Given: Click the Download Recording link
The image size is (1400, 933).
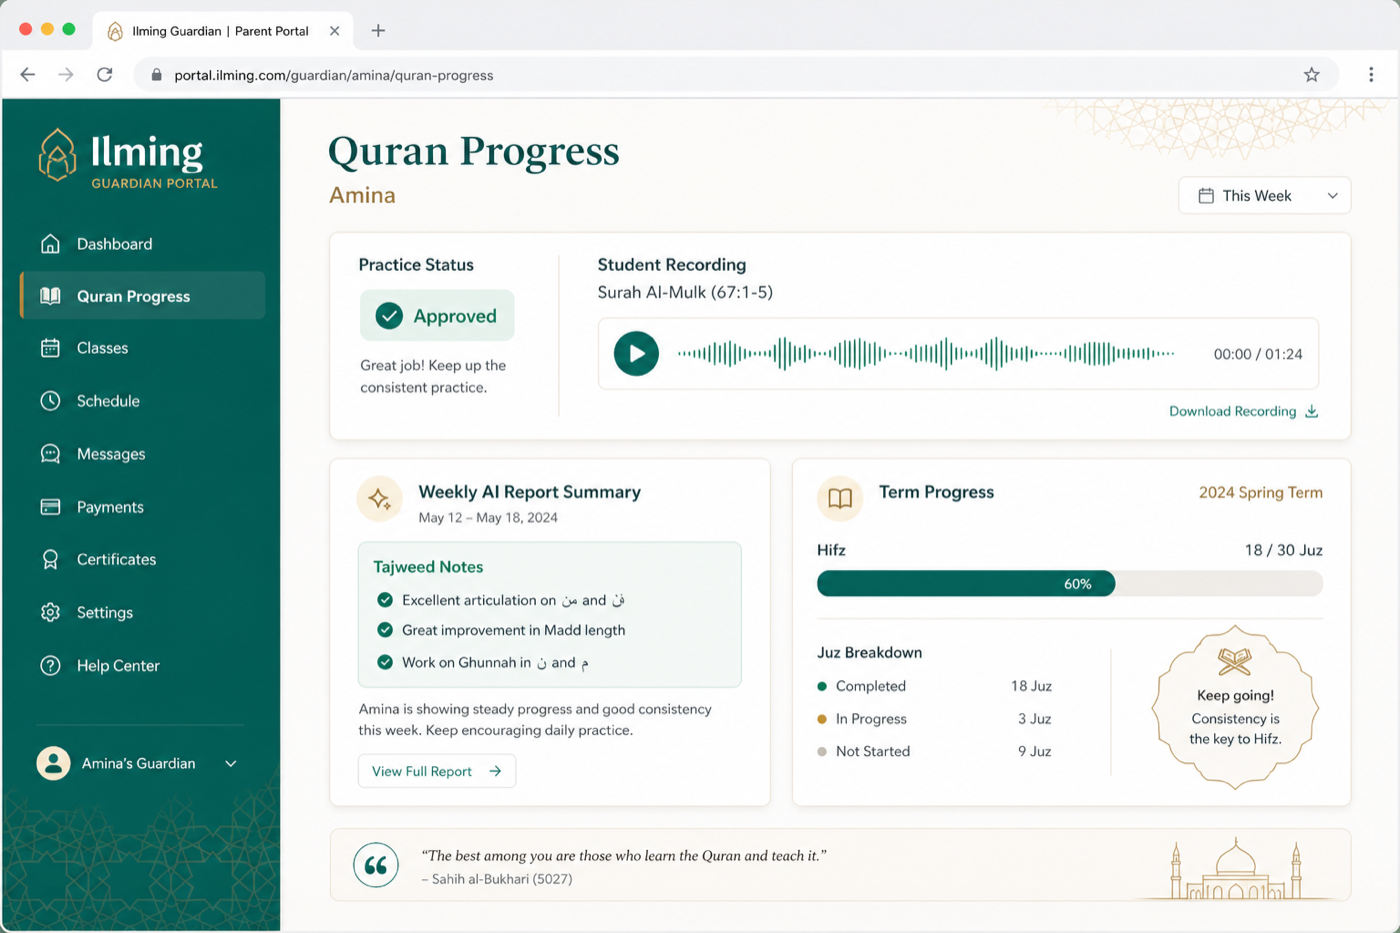Looking at the screenshot, I should pyautogui.click(x=1243, y=411).
